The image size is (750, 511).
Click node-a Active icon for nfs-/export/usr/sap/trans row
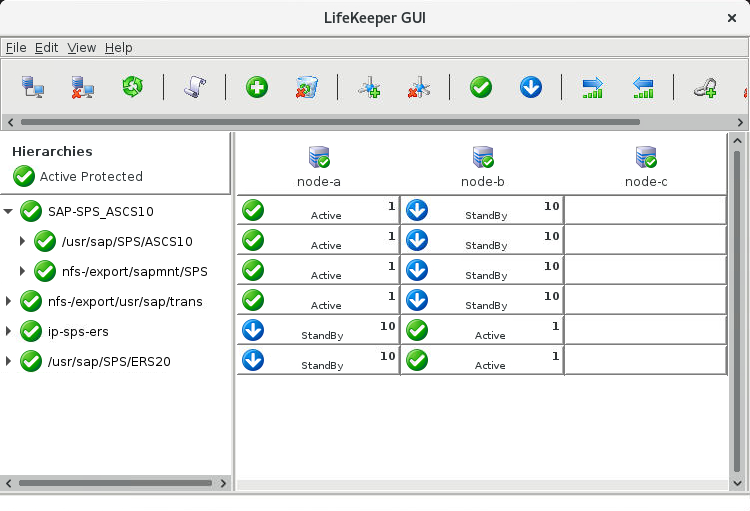point(253,300)
